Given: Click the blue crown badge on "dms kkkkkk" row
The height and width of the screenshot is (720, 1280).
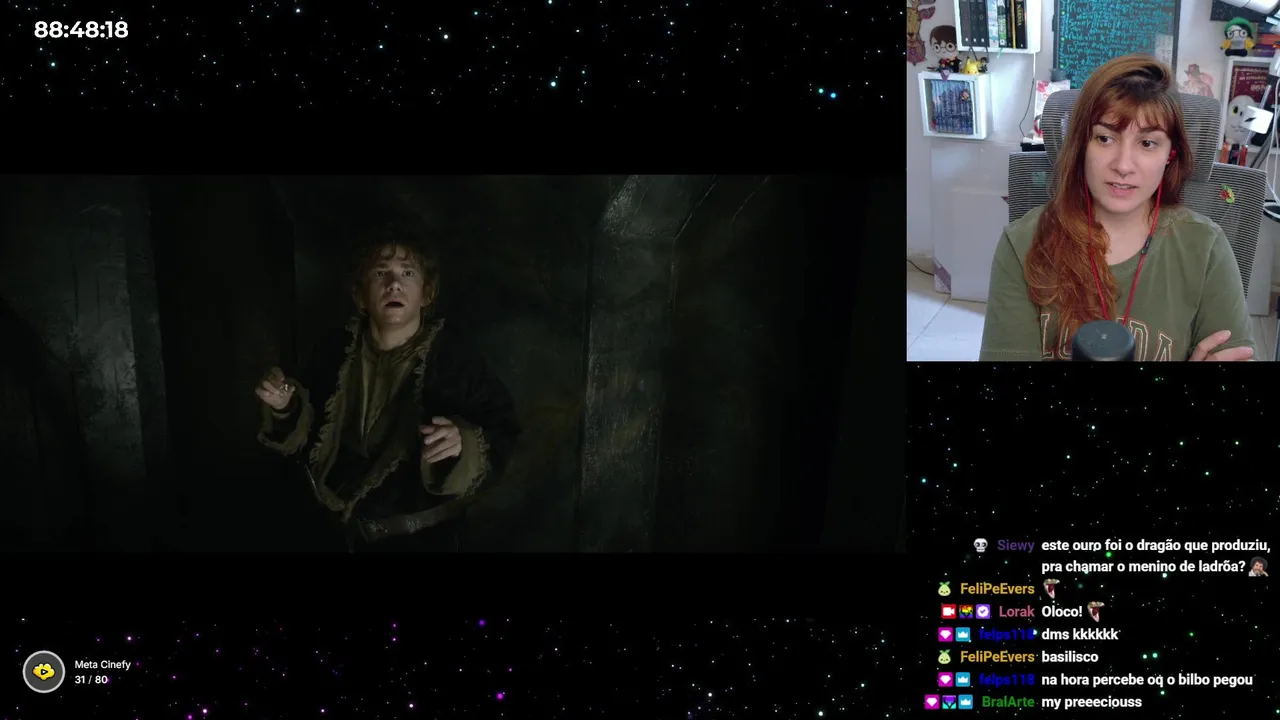Looking at the screenshot, I should (963, 635).
